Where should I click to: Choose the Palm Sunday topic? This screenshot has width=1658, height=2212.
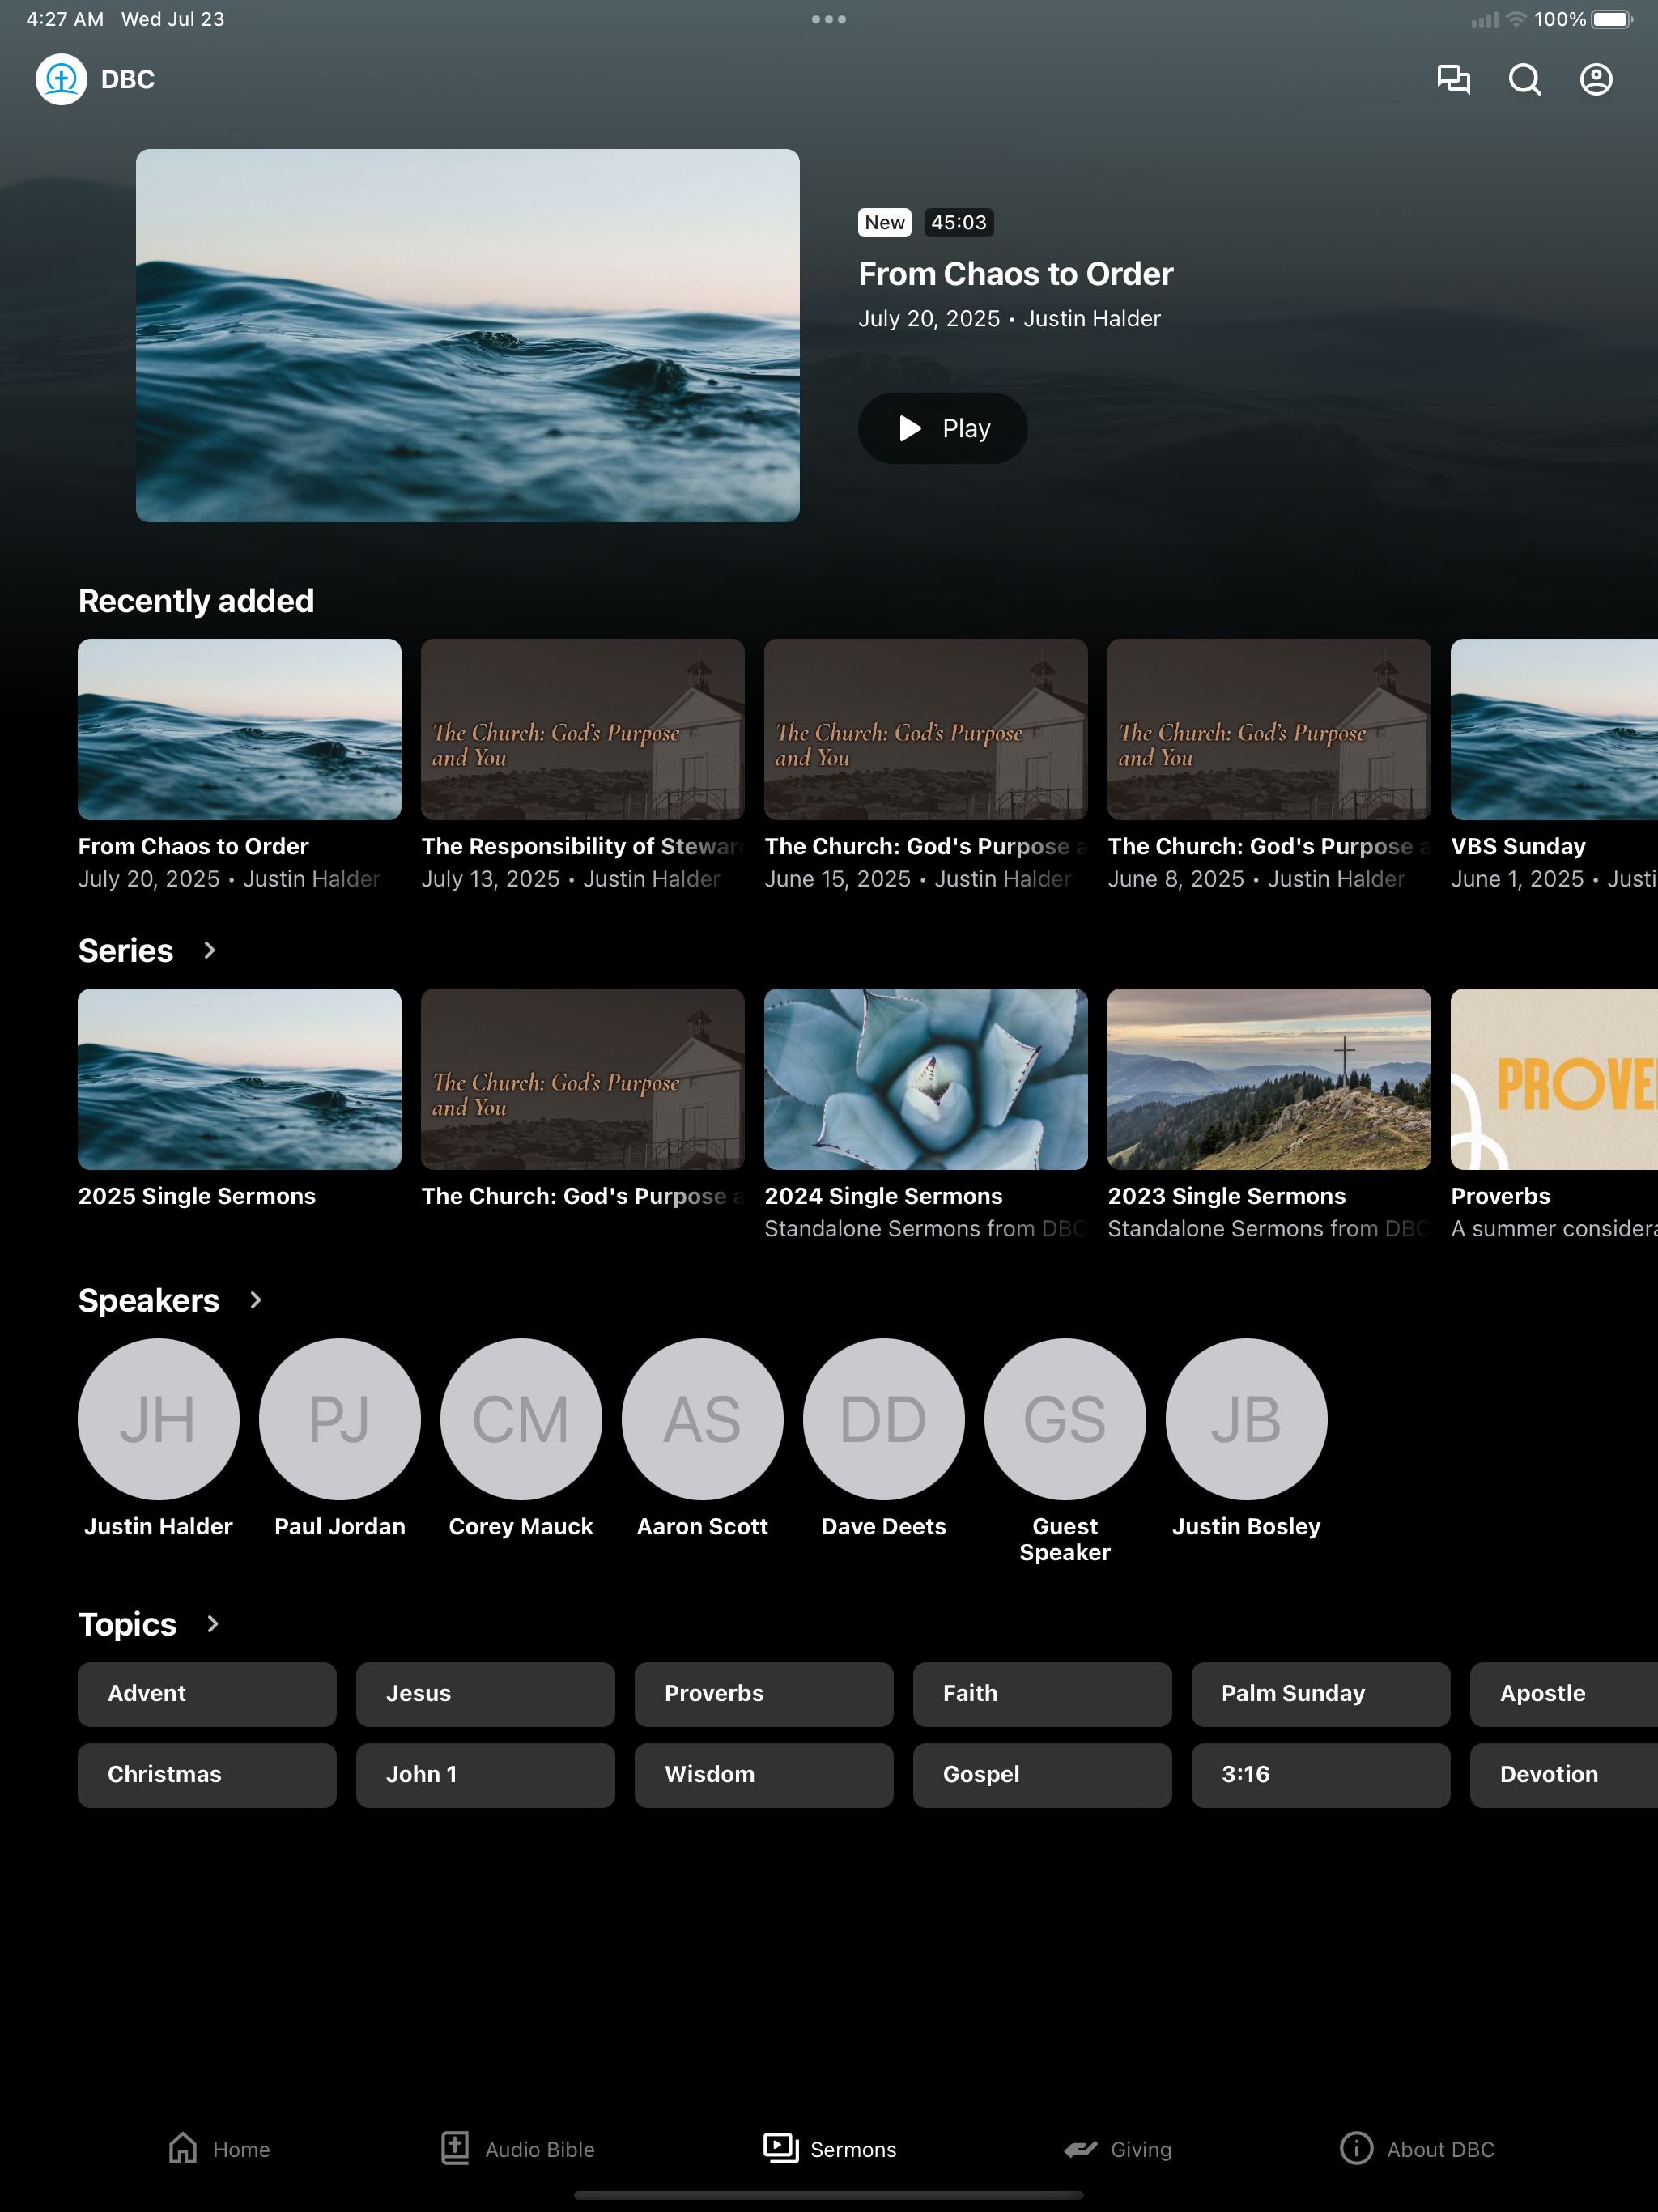tap(1321, 1694)
